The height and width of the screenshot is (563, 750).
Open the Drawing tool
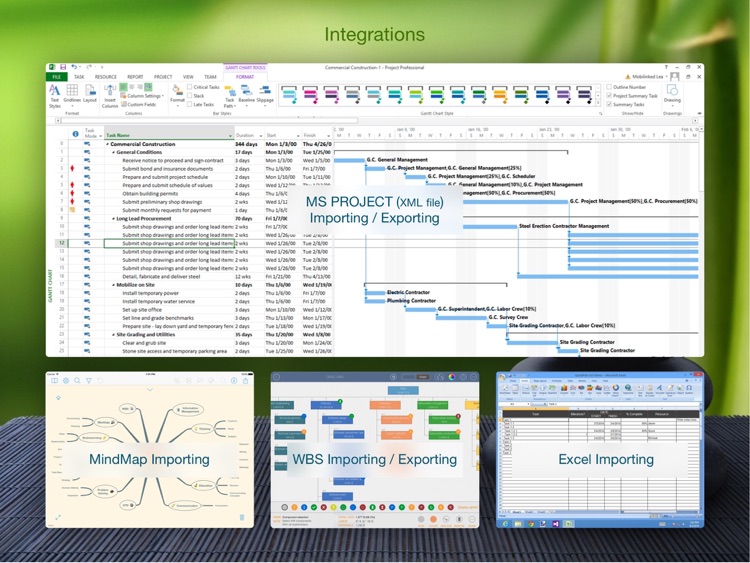(x=672, y=93)
